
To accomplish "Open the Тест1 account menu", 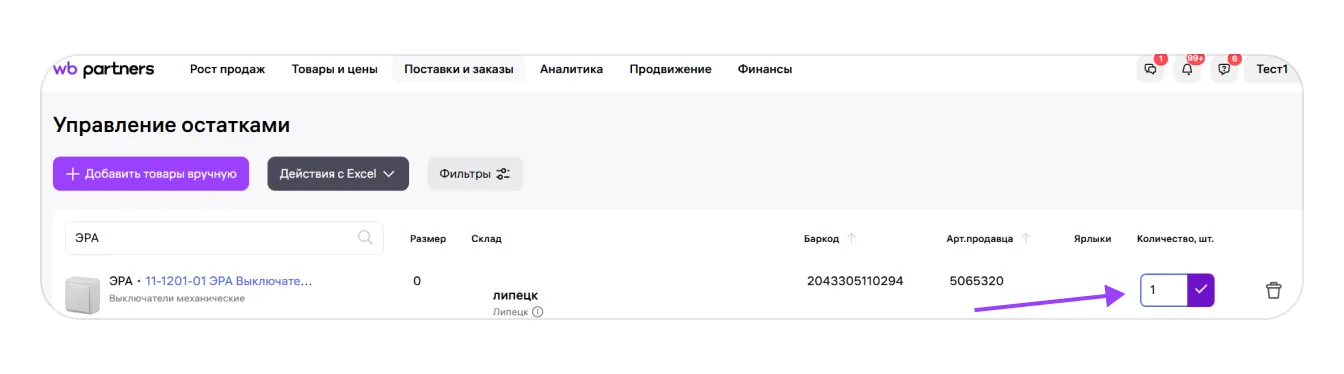I will coord(1272,69).
